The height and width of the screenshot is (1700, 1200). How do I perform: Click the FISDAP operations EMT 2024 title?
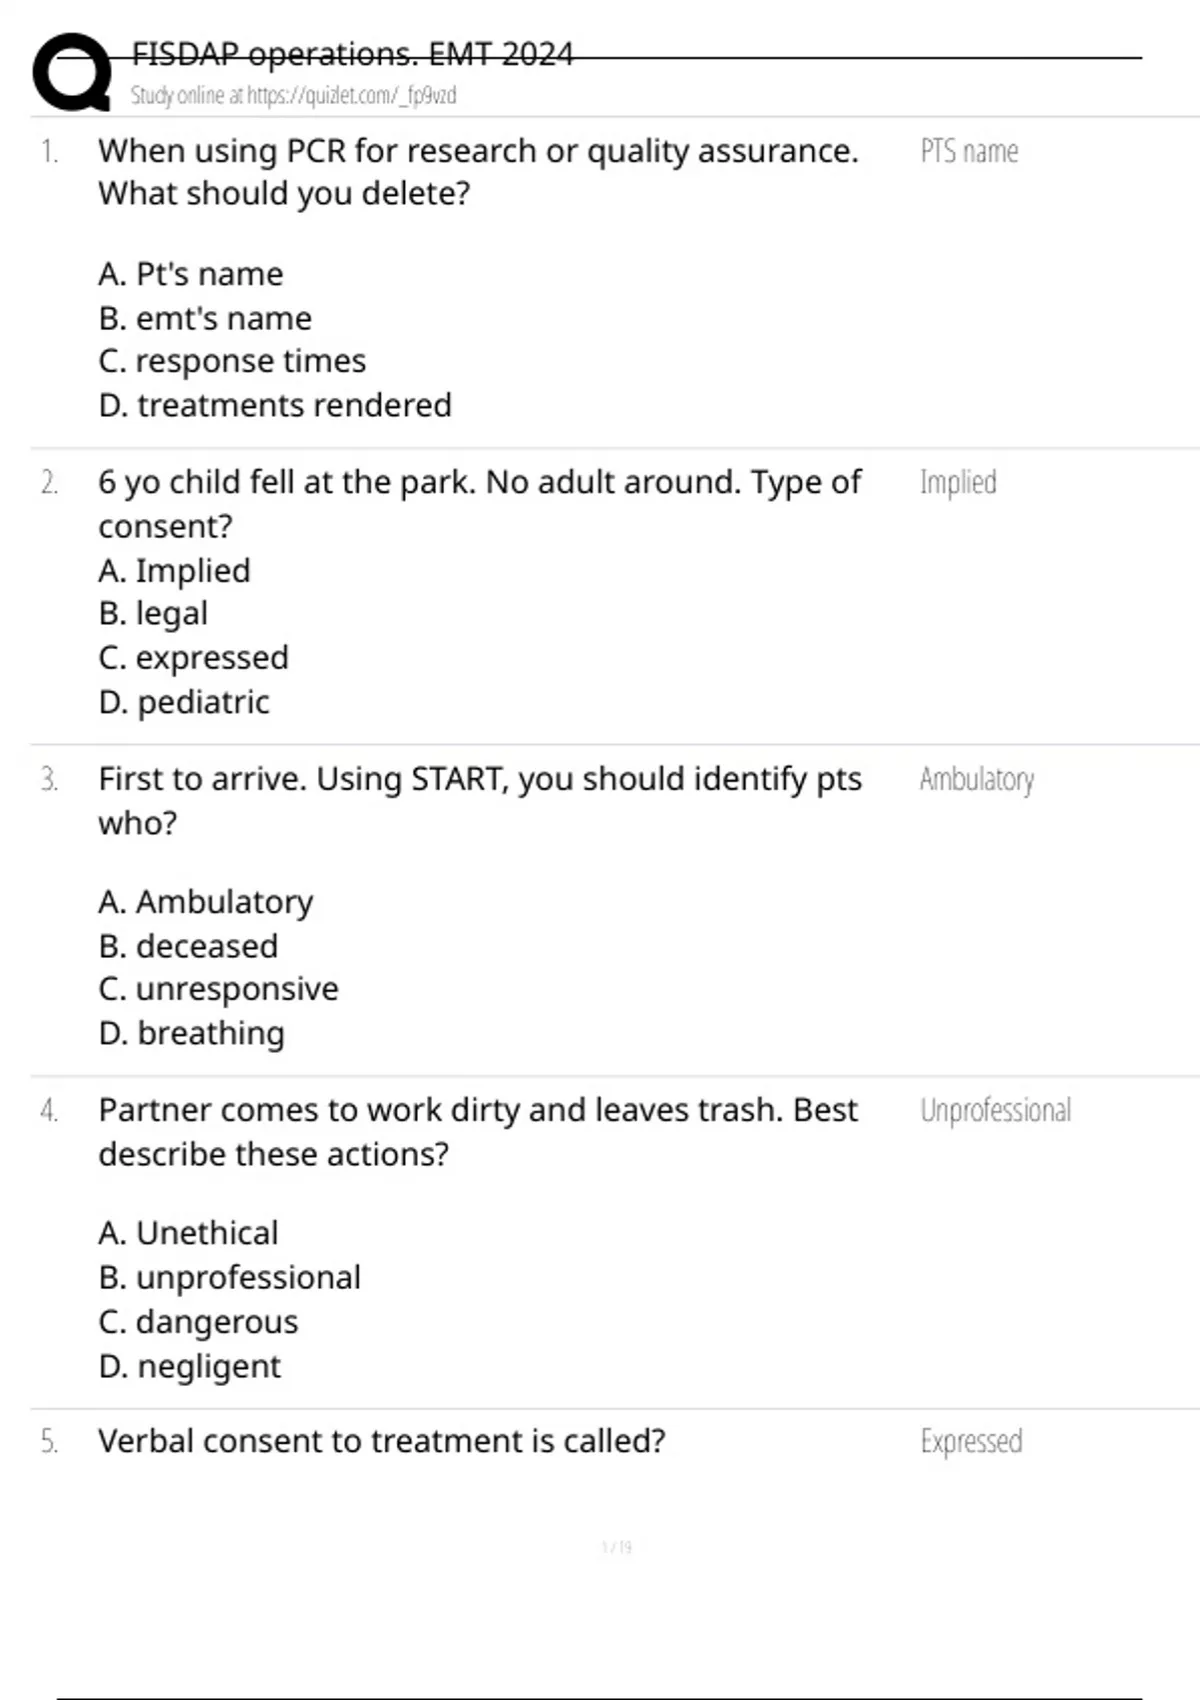tap(352, 53)
